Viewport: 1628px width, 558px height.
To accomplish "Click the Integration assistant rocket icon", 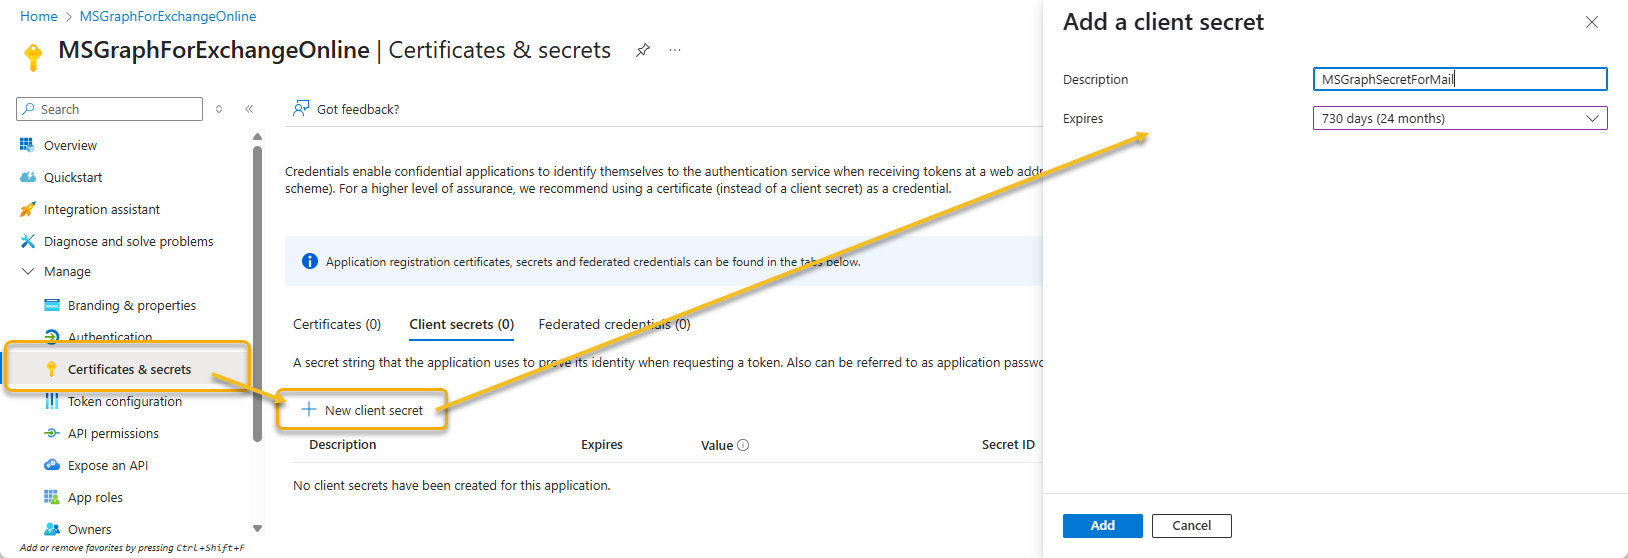I will [x=27, y=209].
